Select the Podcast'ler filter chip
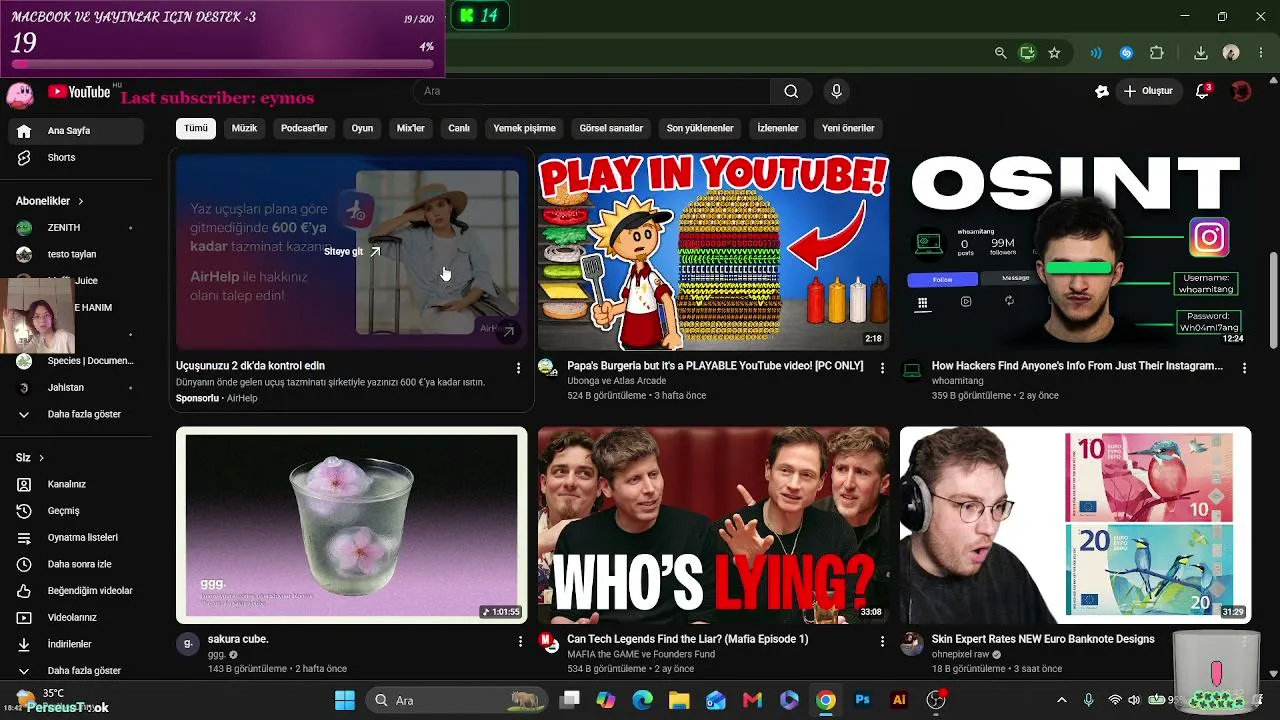Screen dimensions: 1280x720 (304, 128)
